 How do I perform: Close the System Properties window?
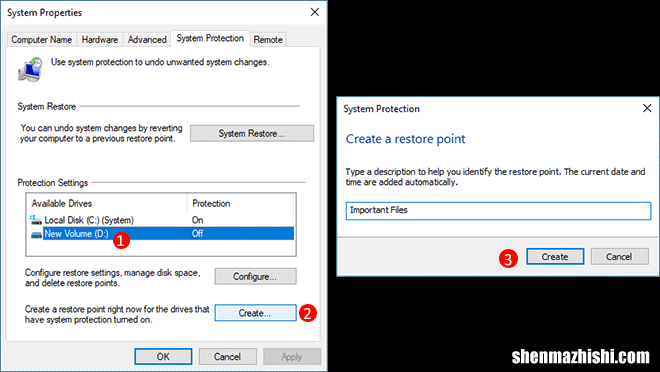point(314,12)
